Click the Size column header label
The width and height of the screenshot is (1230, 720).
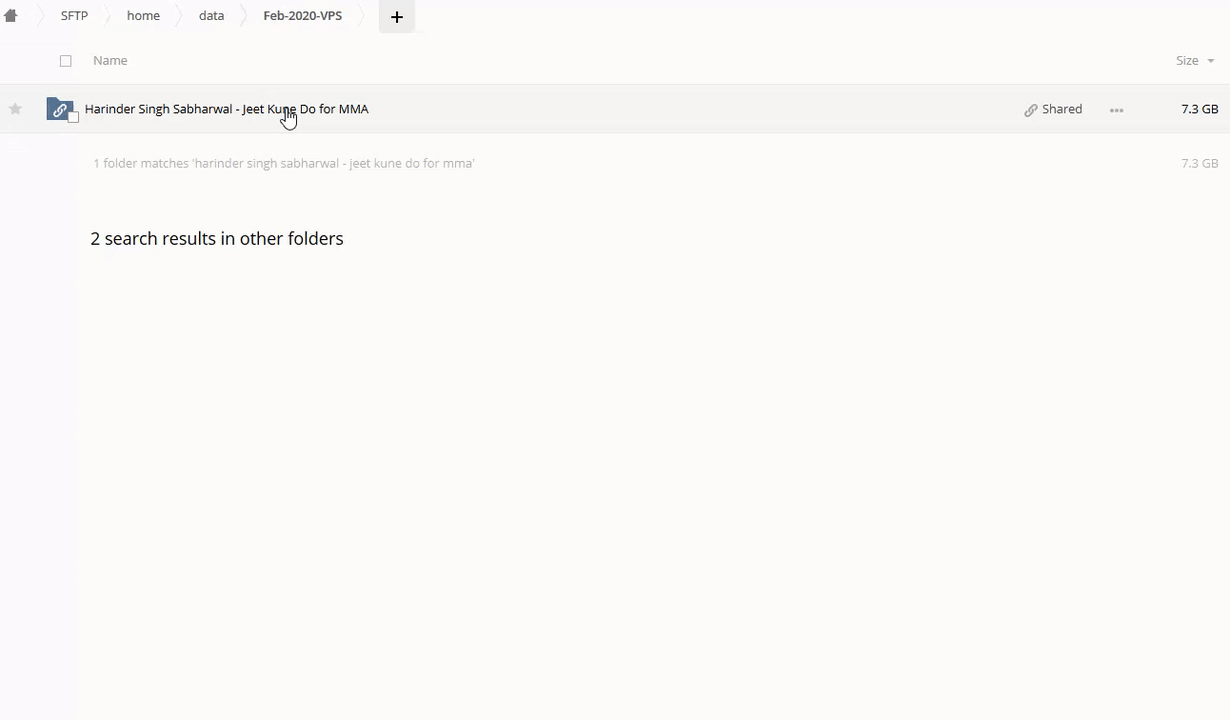1186,61
